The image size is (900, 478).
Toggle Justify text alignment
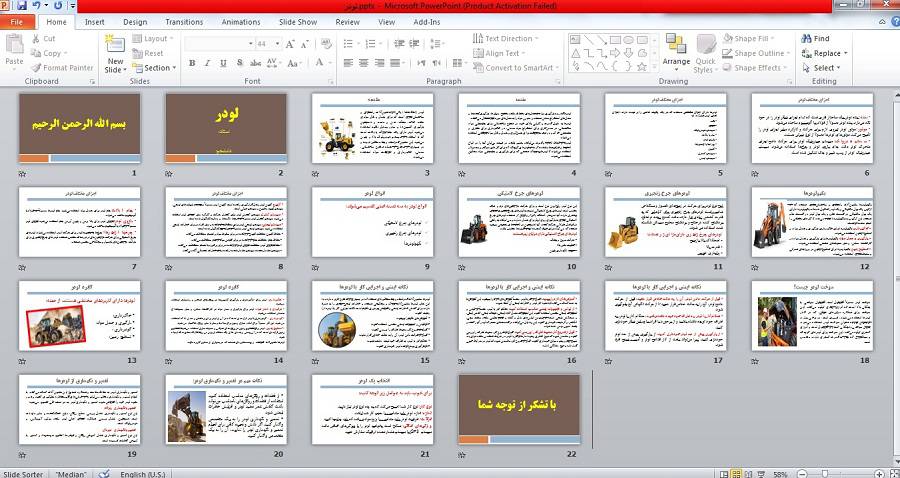(395, 63)
